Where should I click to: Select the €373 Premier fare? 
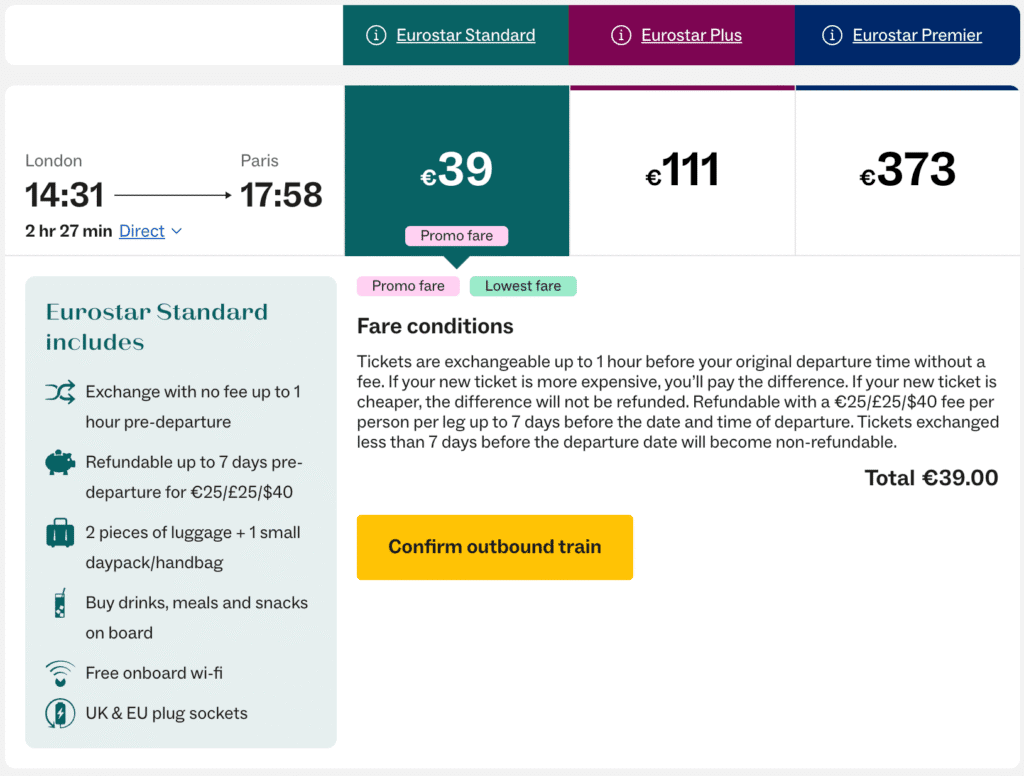907,171
